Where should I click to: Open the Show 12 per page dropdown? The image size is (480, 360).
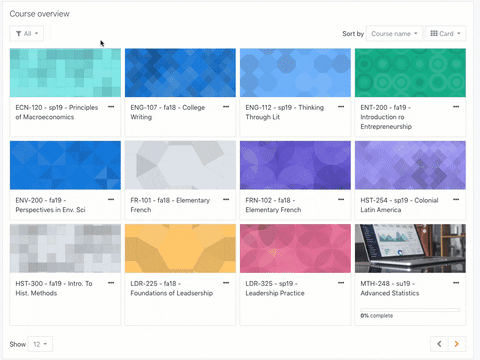click(40, 344)
